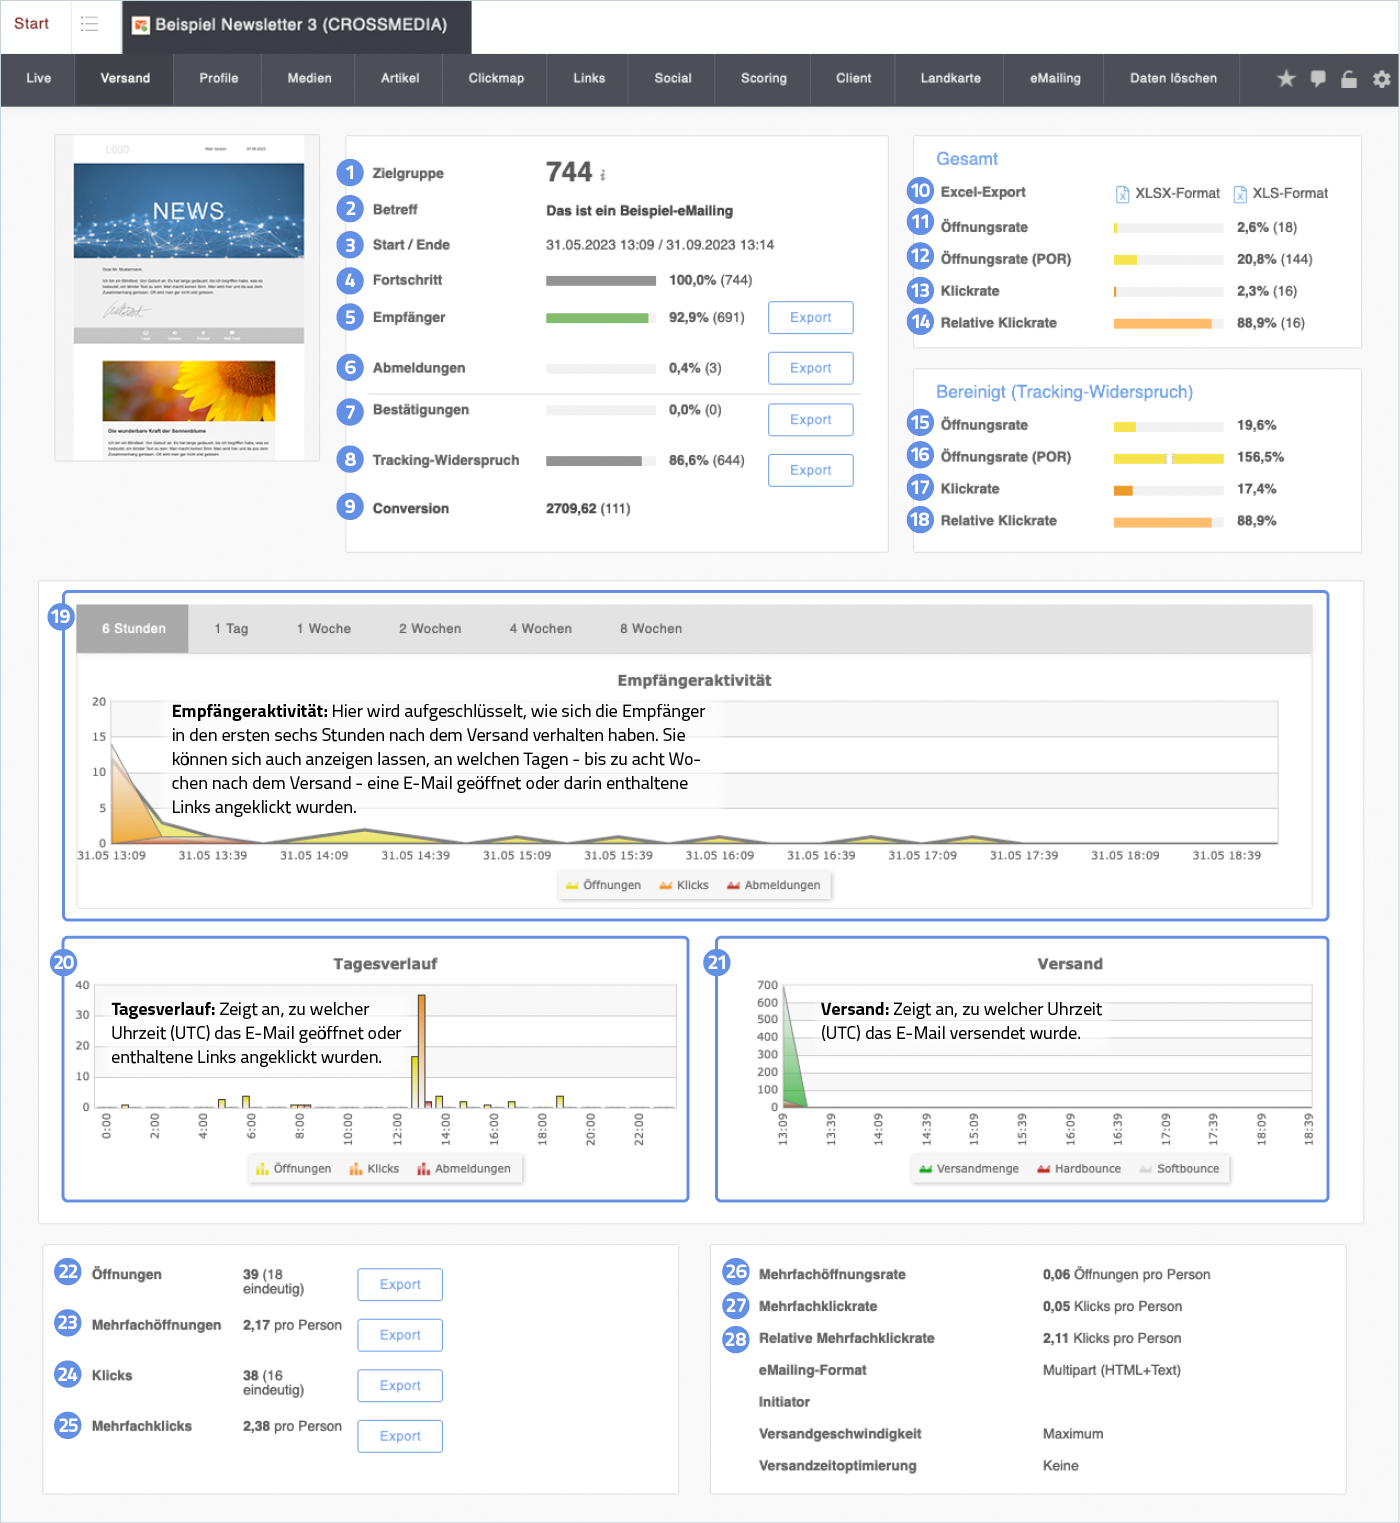Switch to the 8 Wochen tab

coord(651,629)
